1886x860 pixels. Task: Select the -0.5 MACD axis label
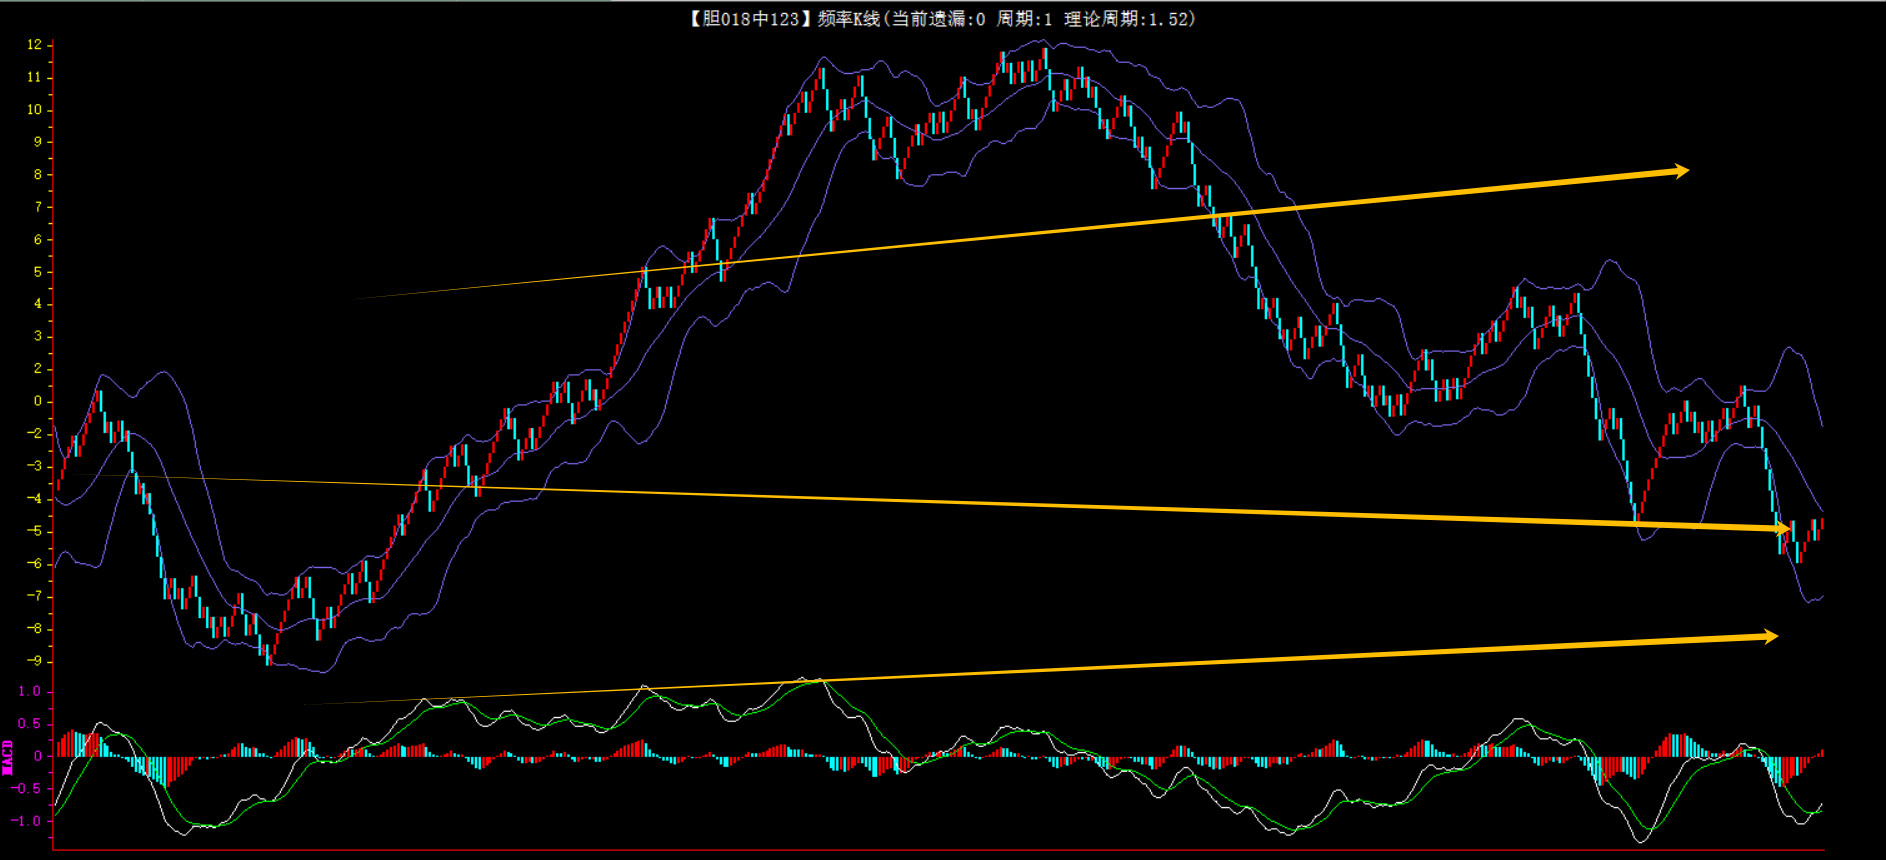(x=27, y=789)
